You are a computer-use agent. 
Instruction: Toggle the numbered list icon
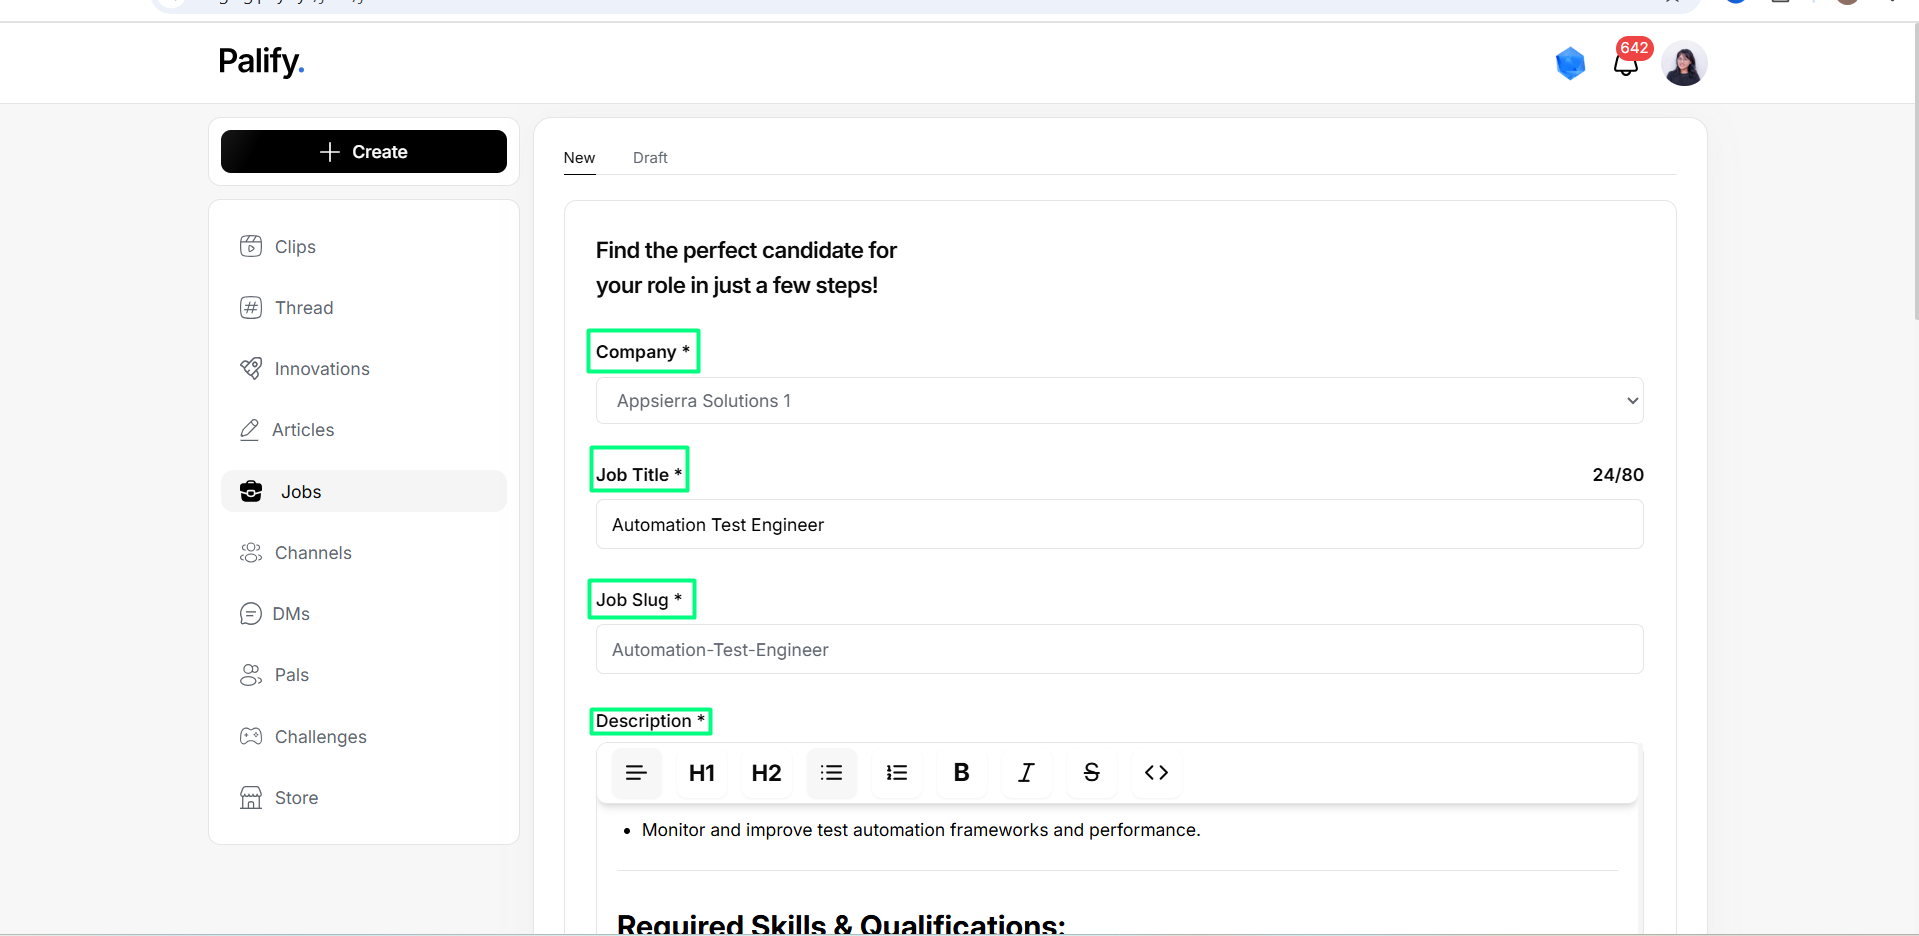click(x=896, y=773)
